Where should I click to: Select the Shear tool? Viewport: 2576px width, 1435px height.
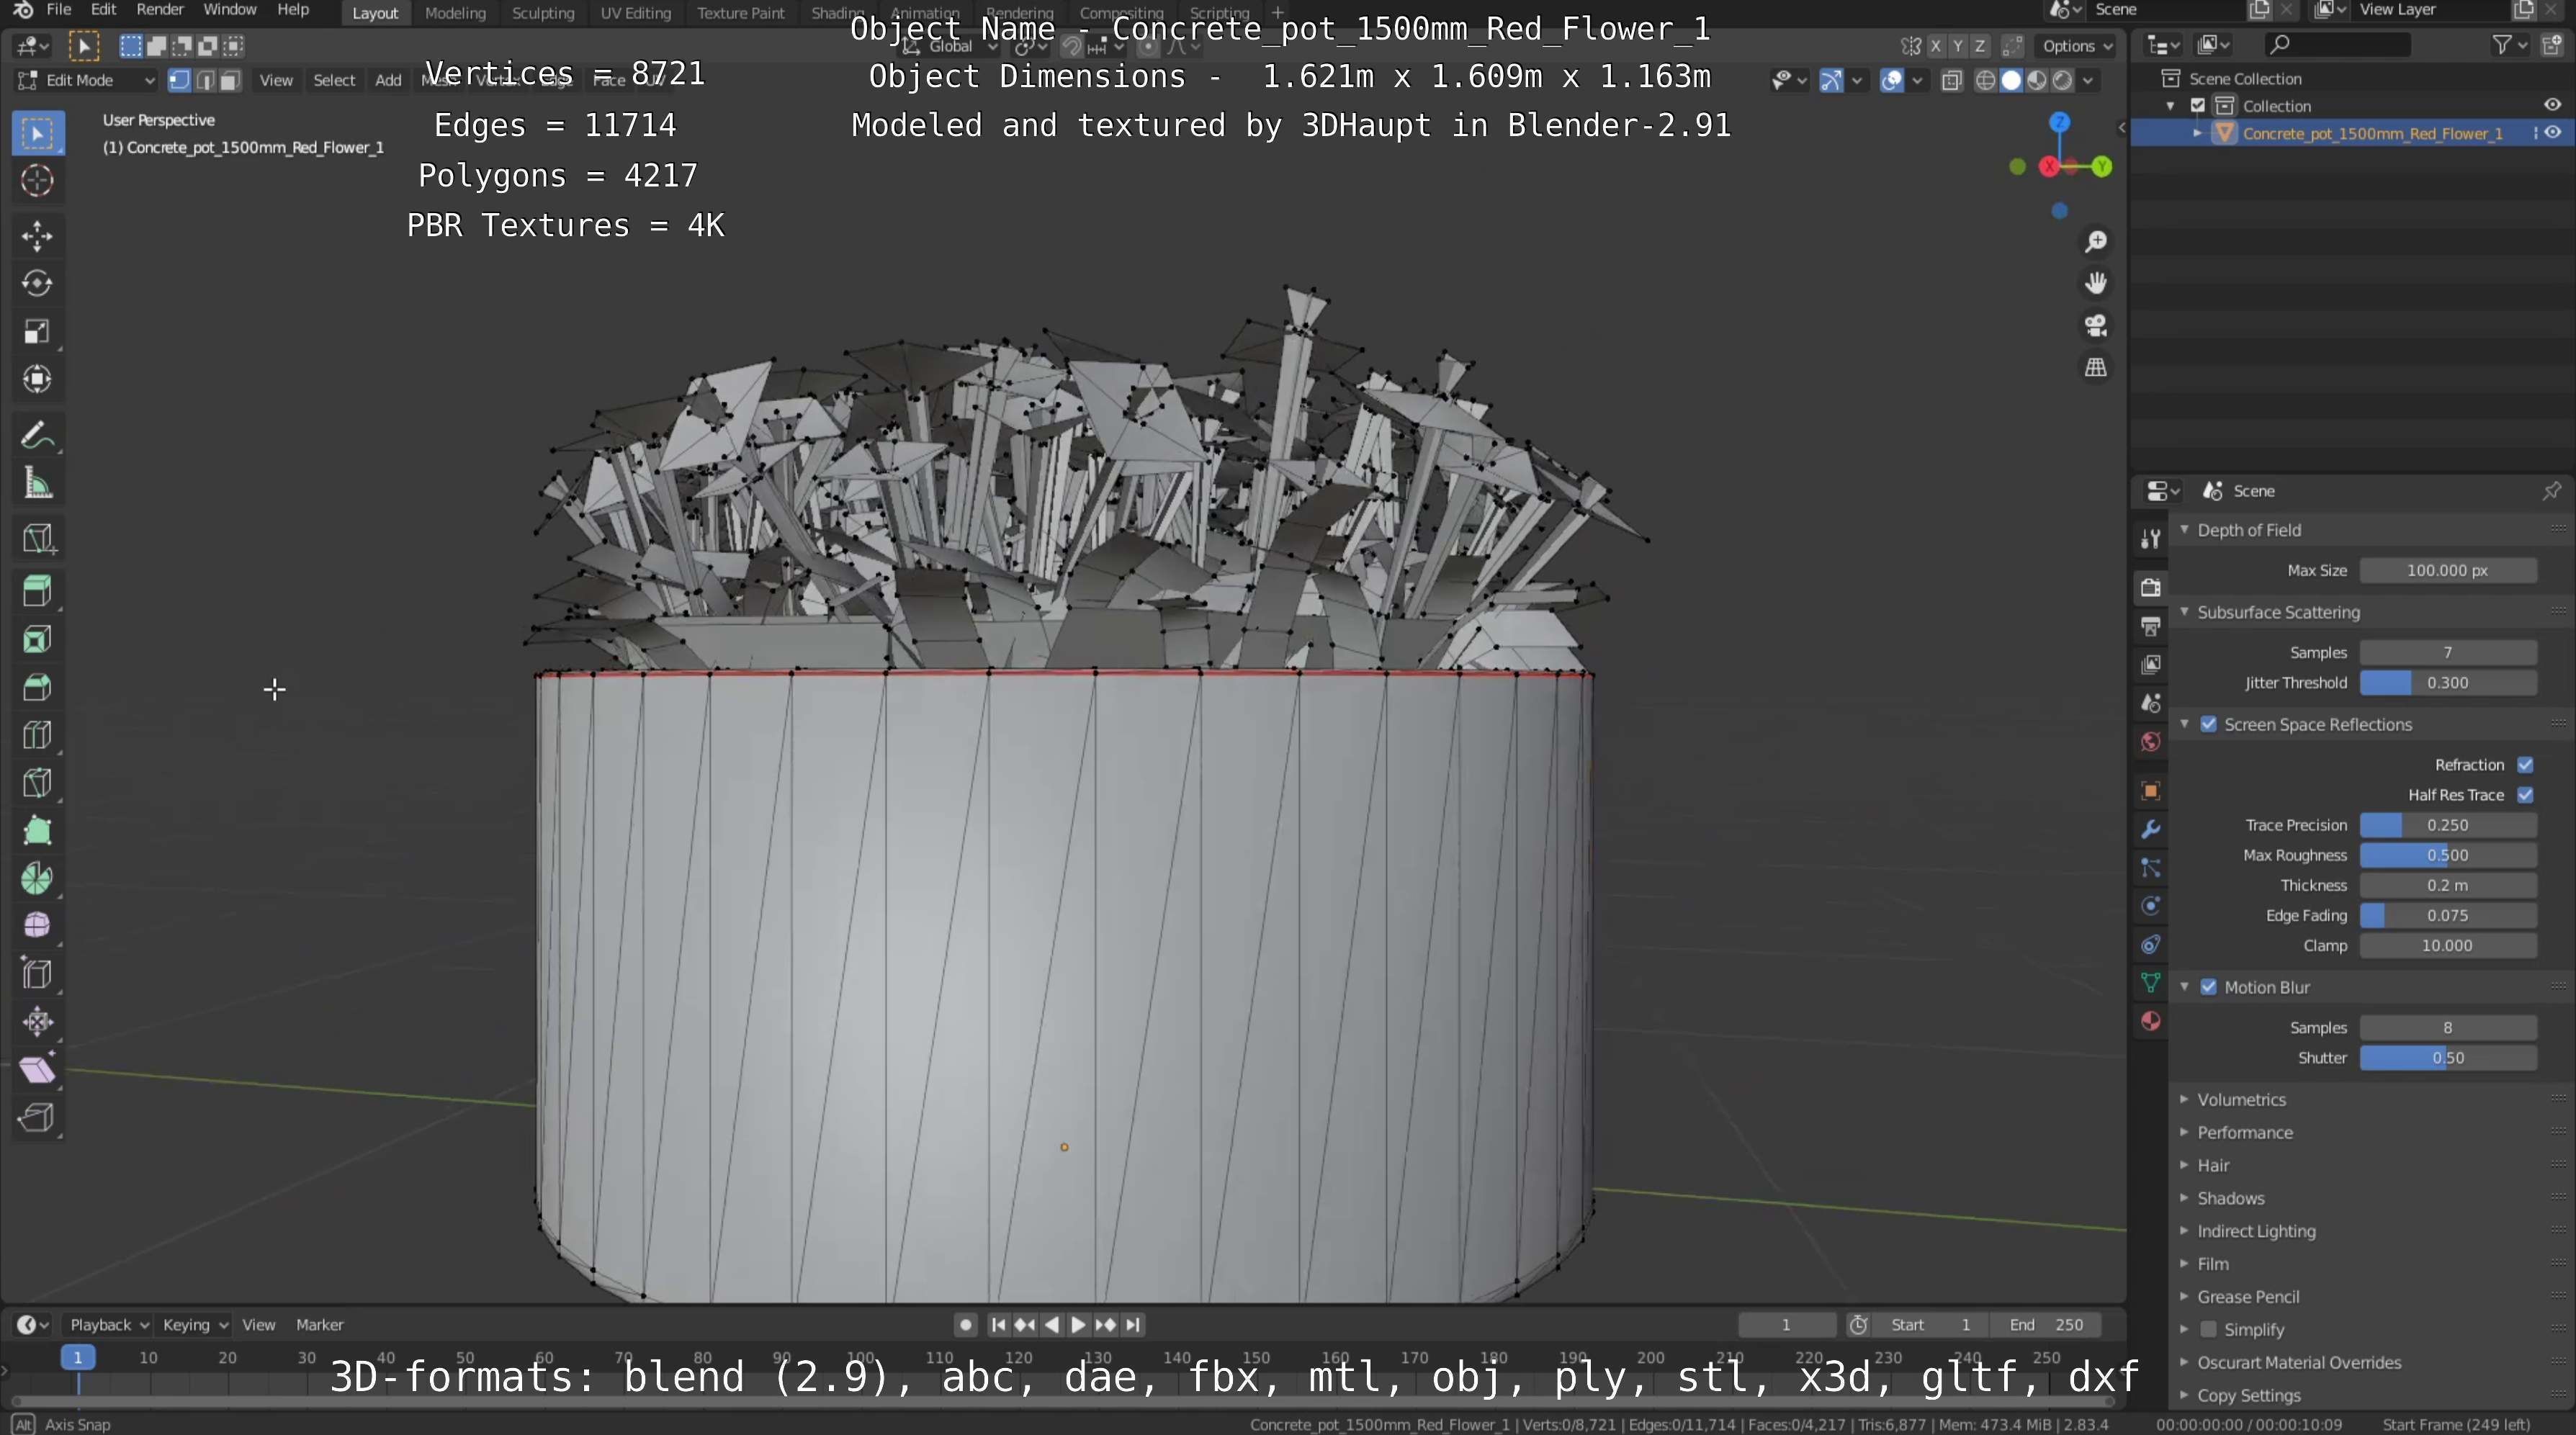tap(38, 1070)
